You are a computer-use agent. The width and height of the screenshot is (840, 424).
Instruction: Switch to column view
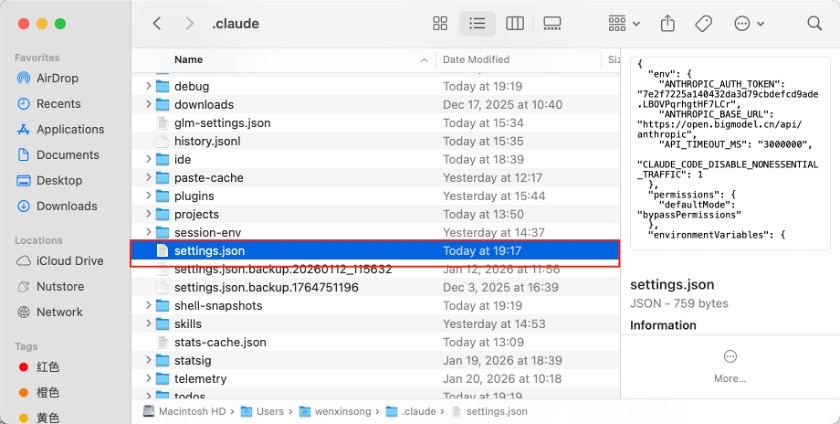click(x=515, y=23)
